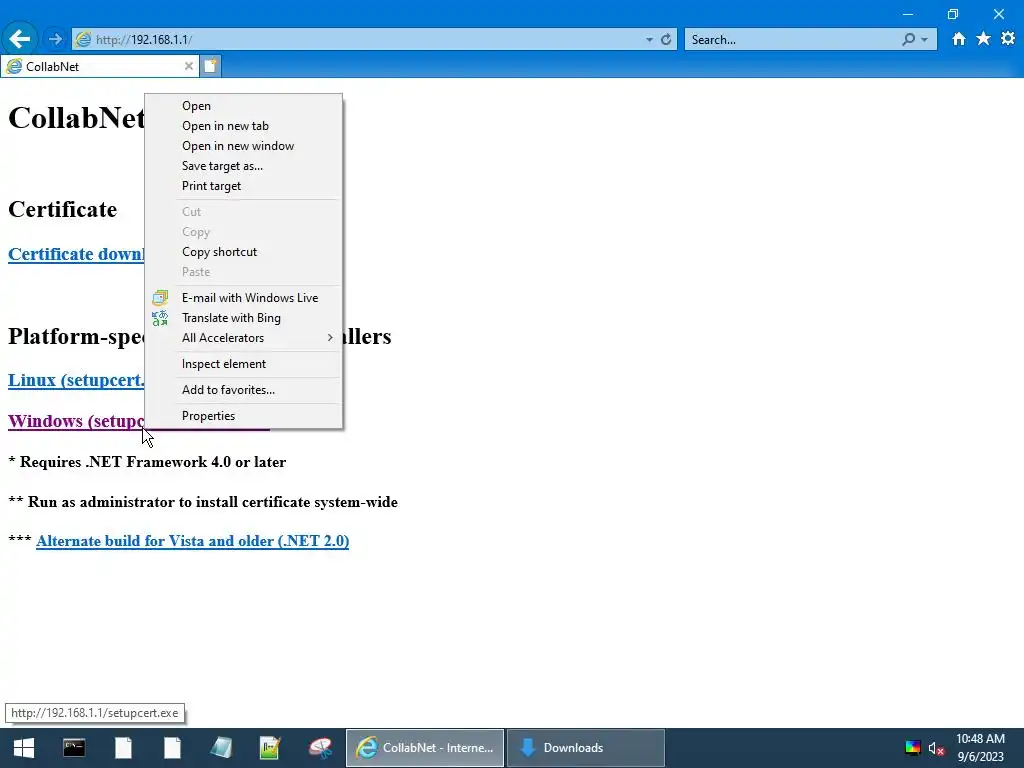Click the browser Back arrow button
This screenshot has width=1024, height=768.
pyautogui.click(x=20, y=39)
